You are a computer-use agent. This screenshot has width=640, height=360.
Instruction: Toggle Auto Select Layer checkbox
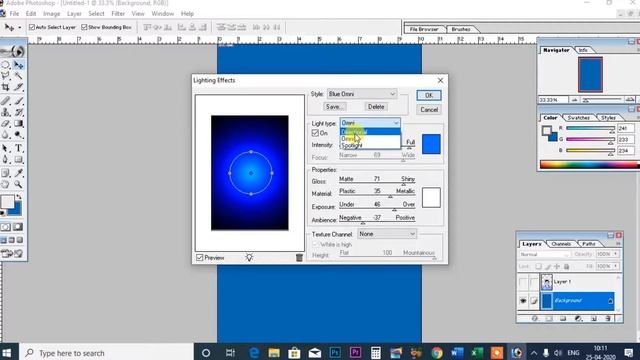point(32,27)
